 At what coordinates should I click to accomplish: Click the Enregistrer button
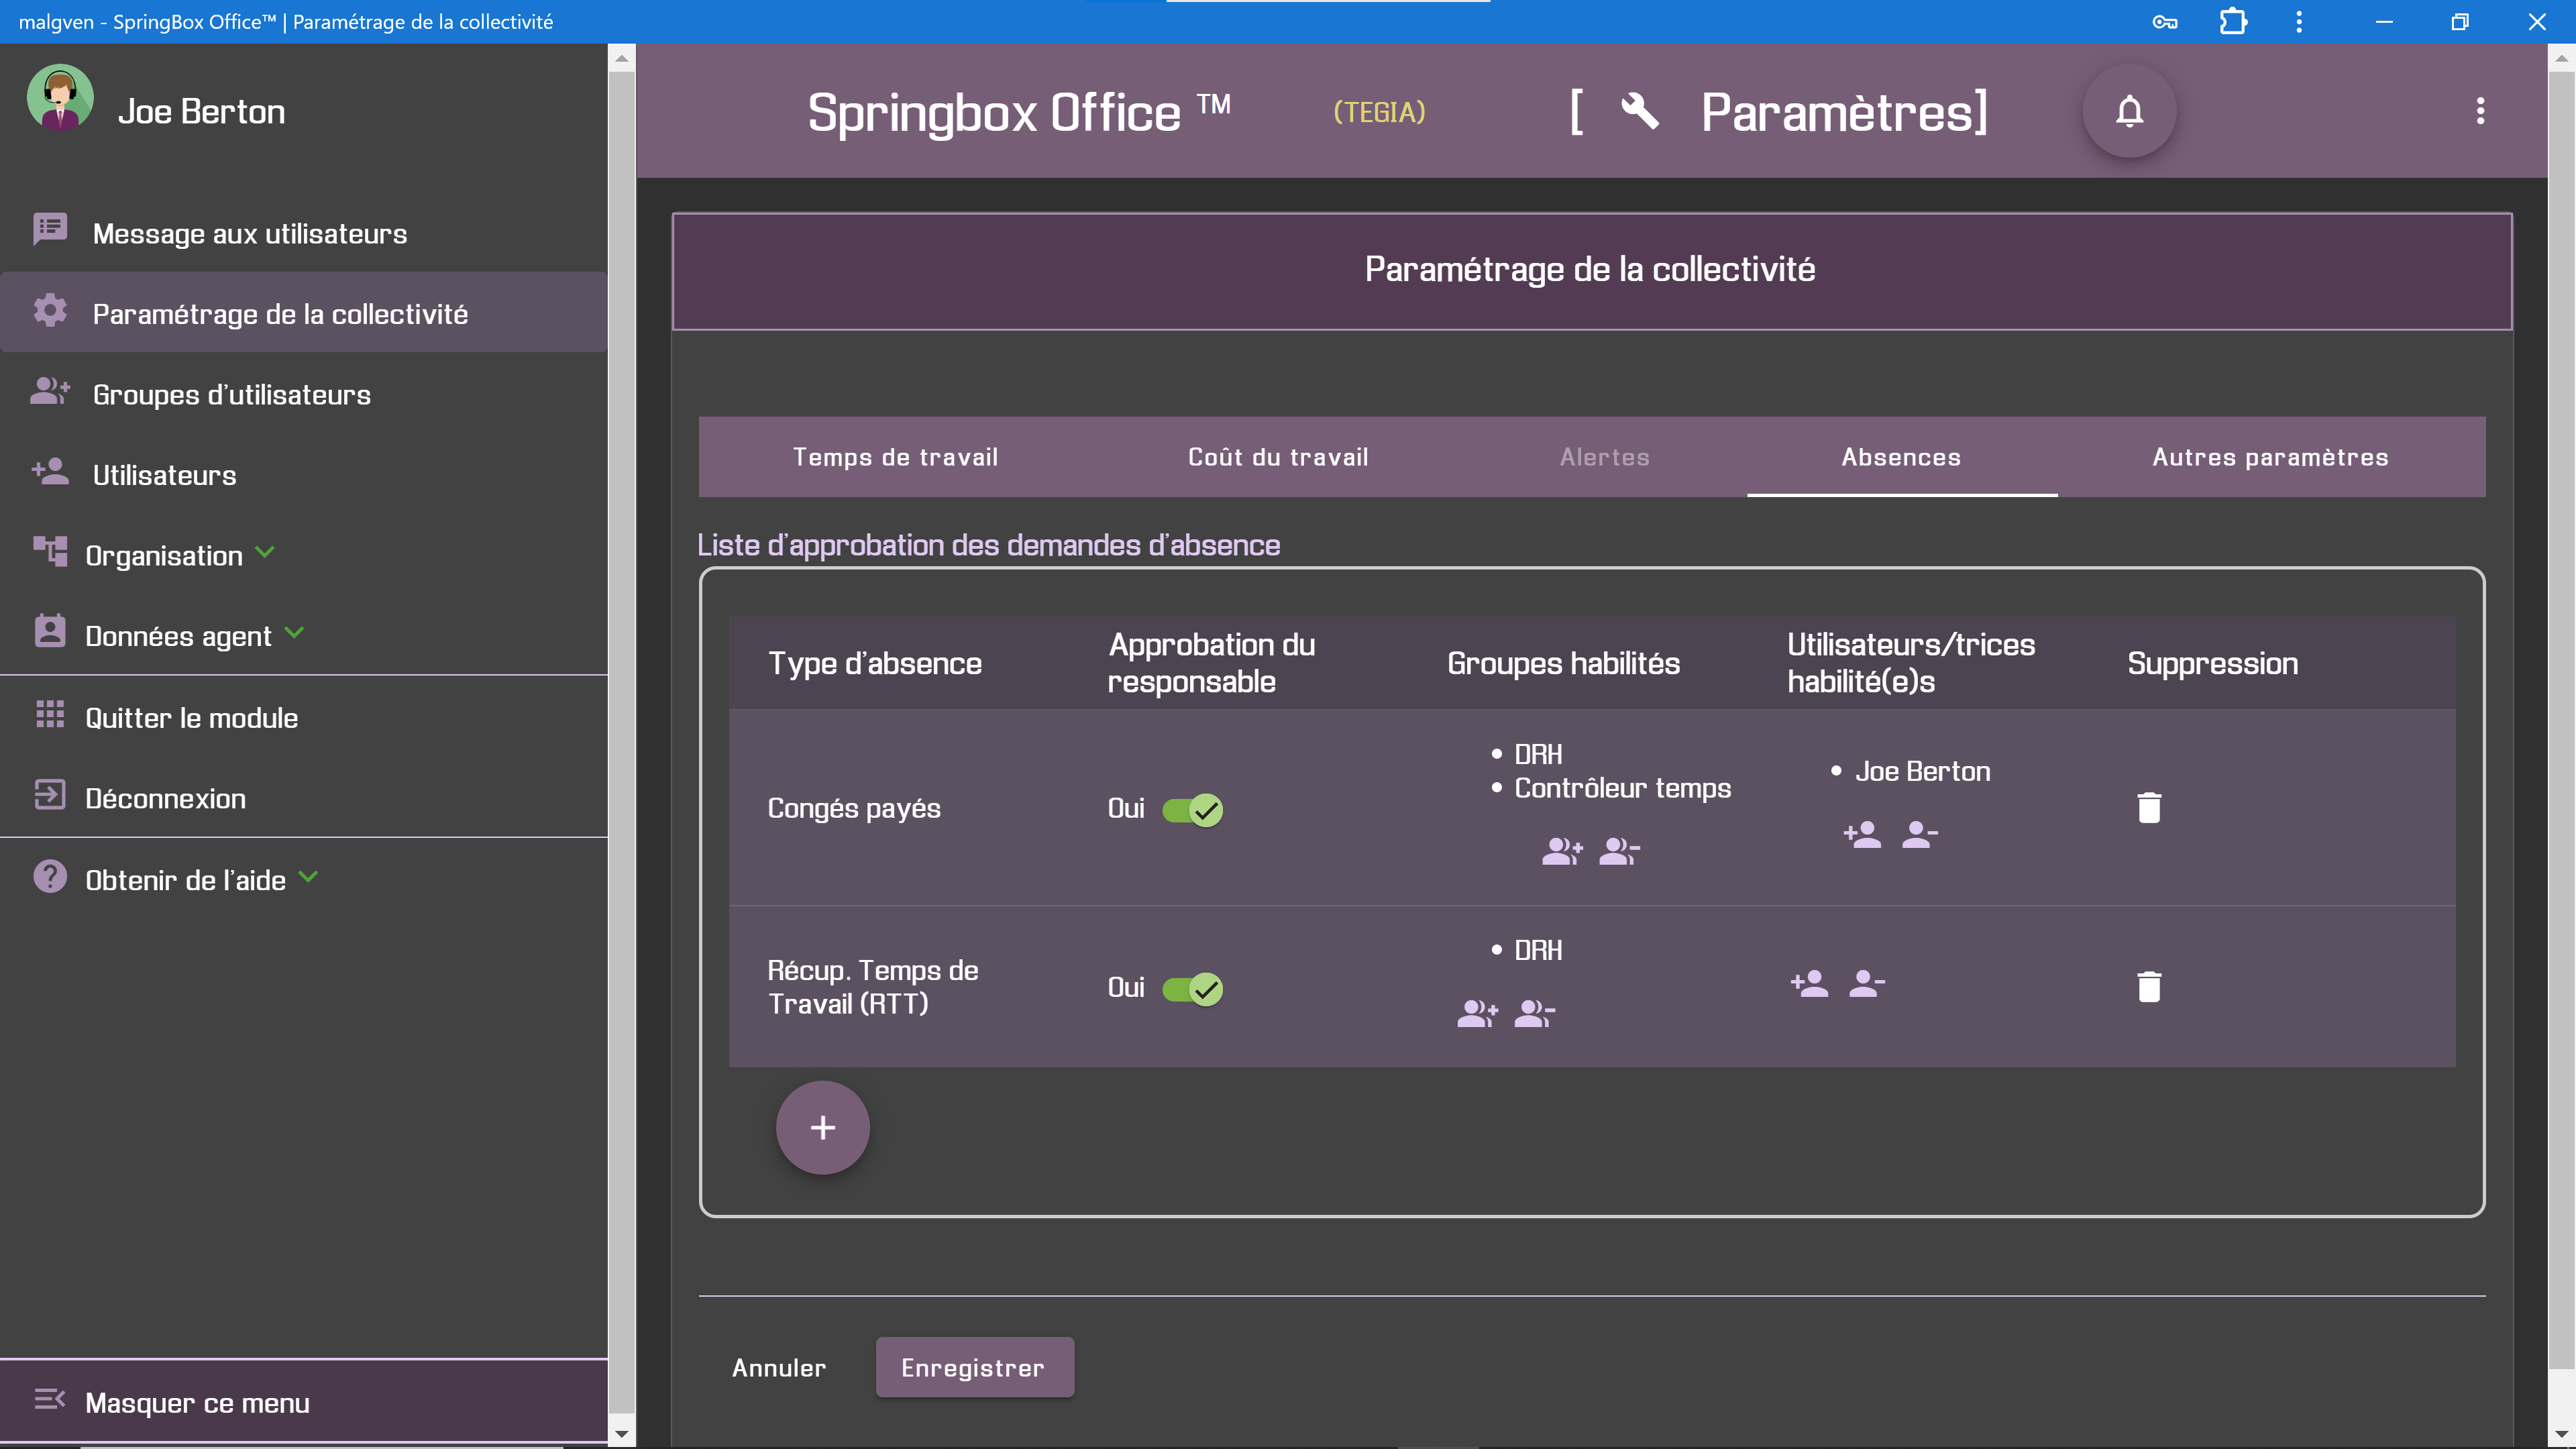click(974, 1368)
